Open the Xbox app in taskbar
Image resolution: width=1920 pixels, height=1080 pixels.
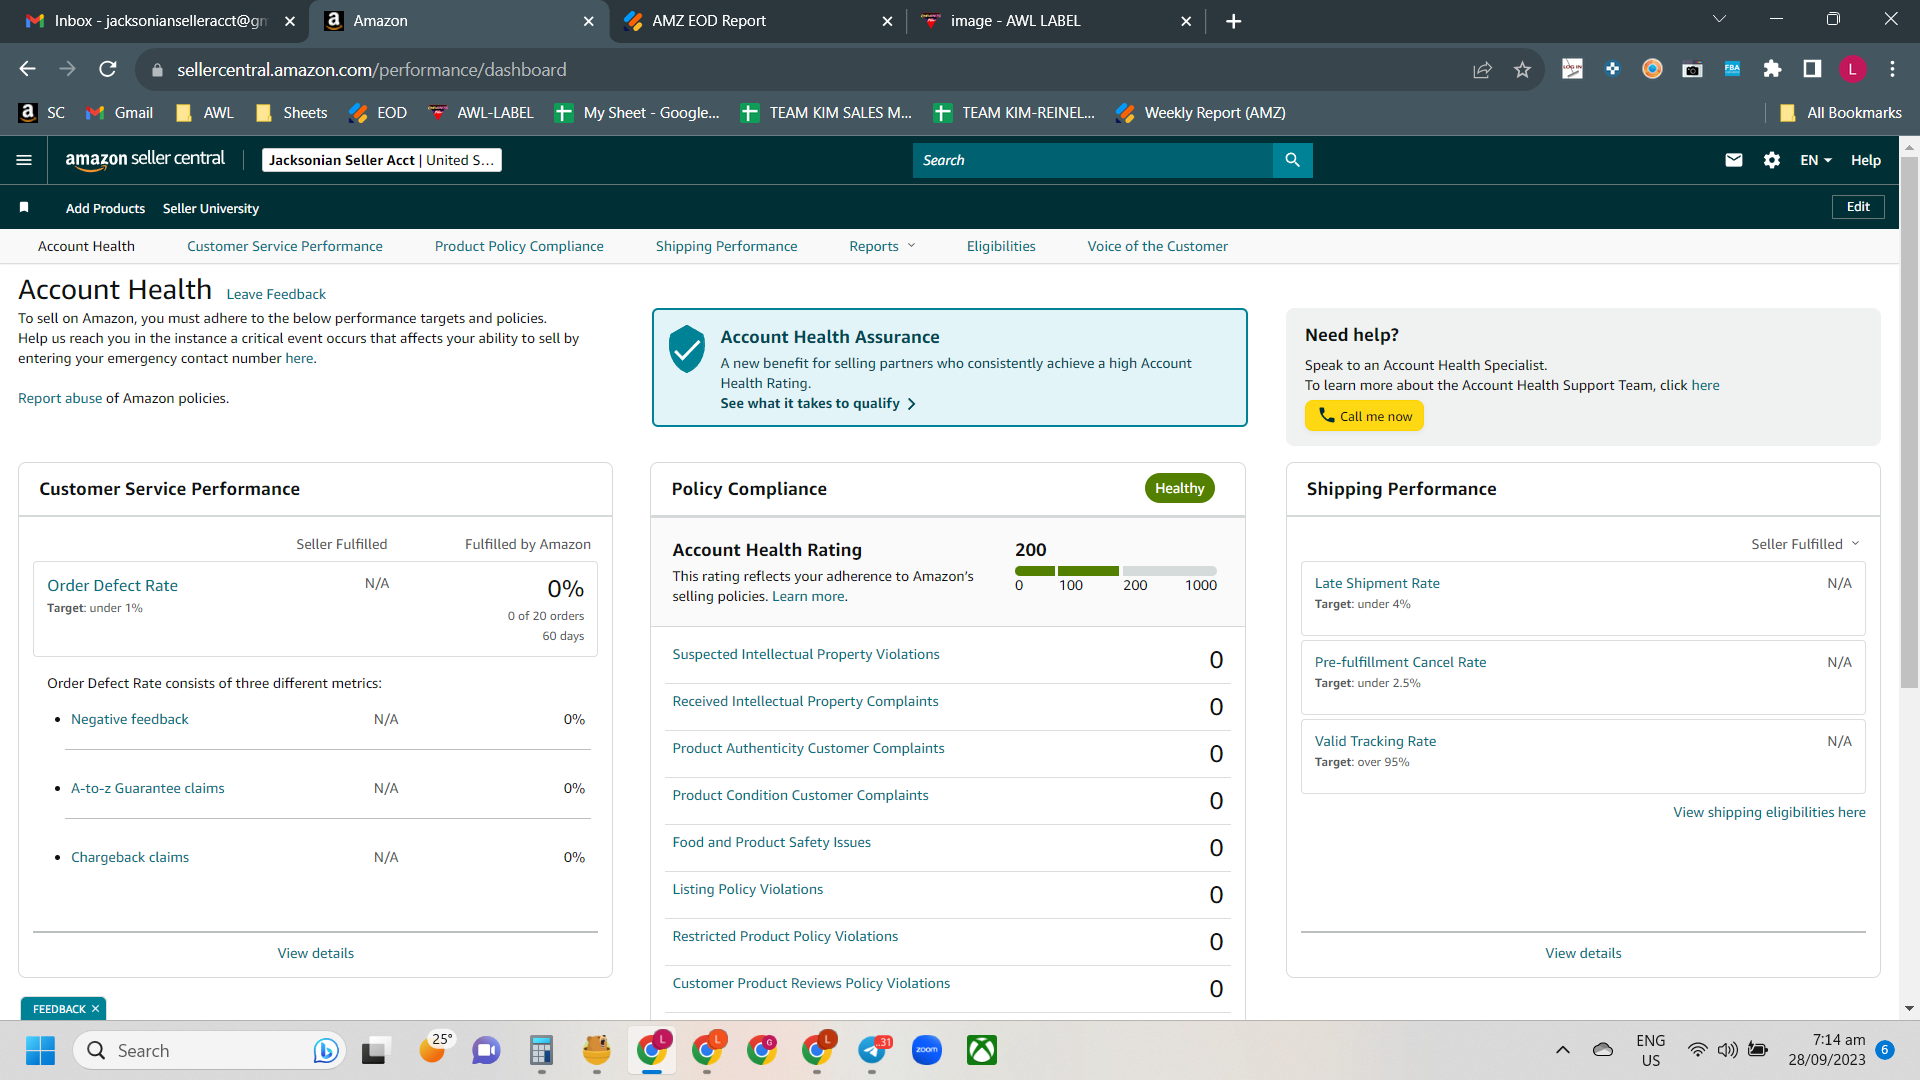pos(982,1050)
